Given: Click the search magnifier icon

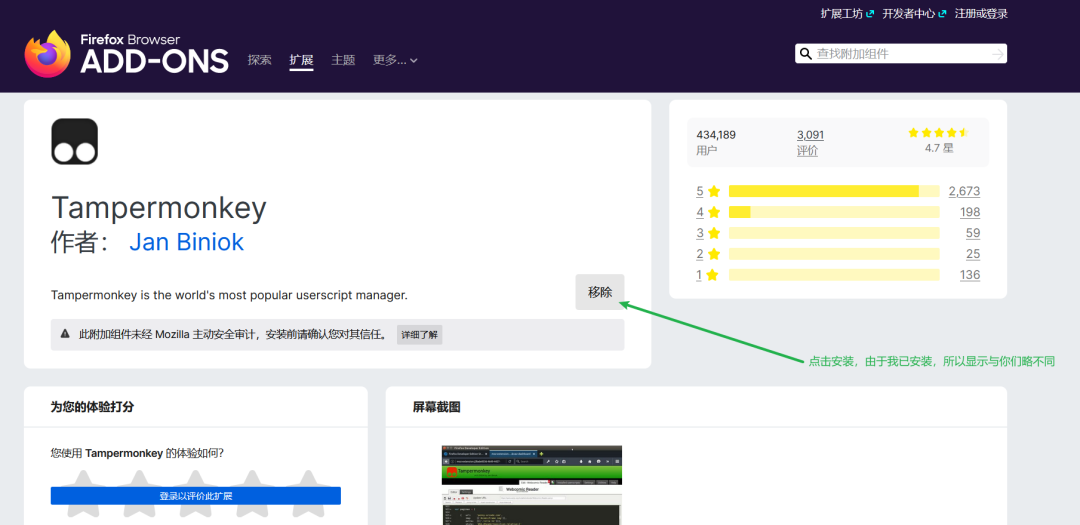Looking at the screenshot, I should [804, 54].
